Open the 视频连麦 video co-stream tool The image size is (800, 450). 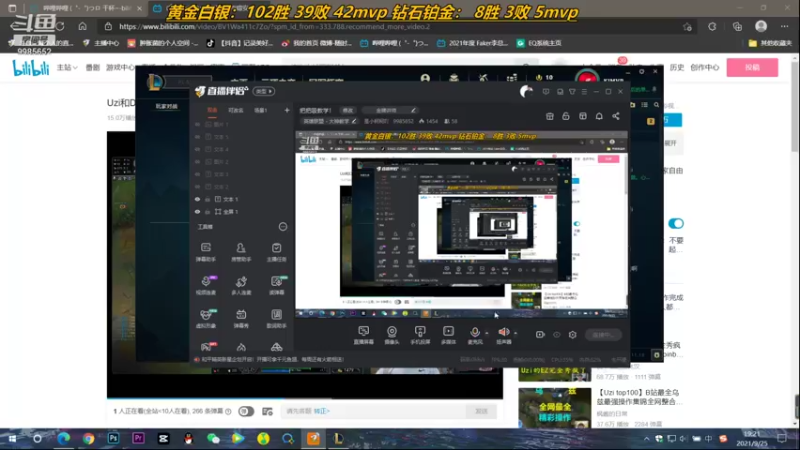(x=206, y=285)
